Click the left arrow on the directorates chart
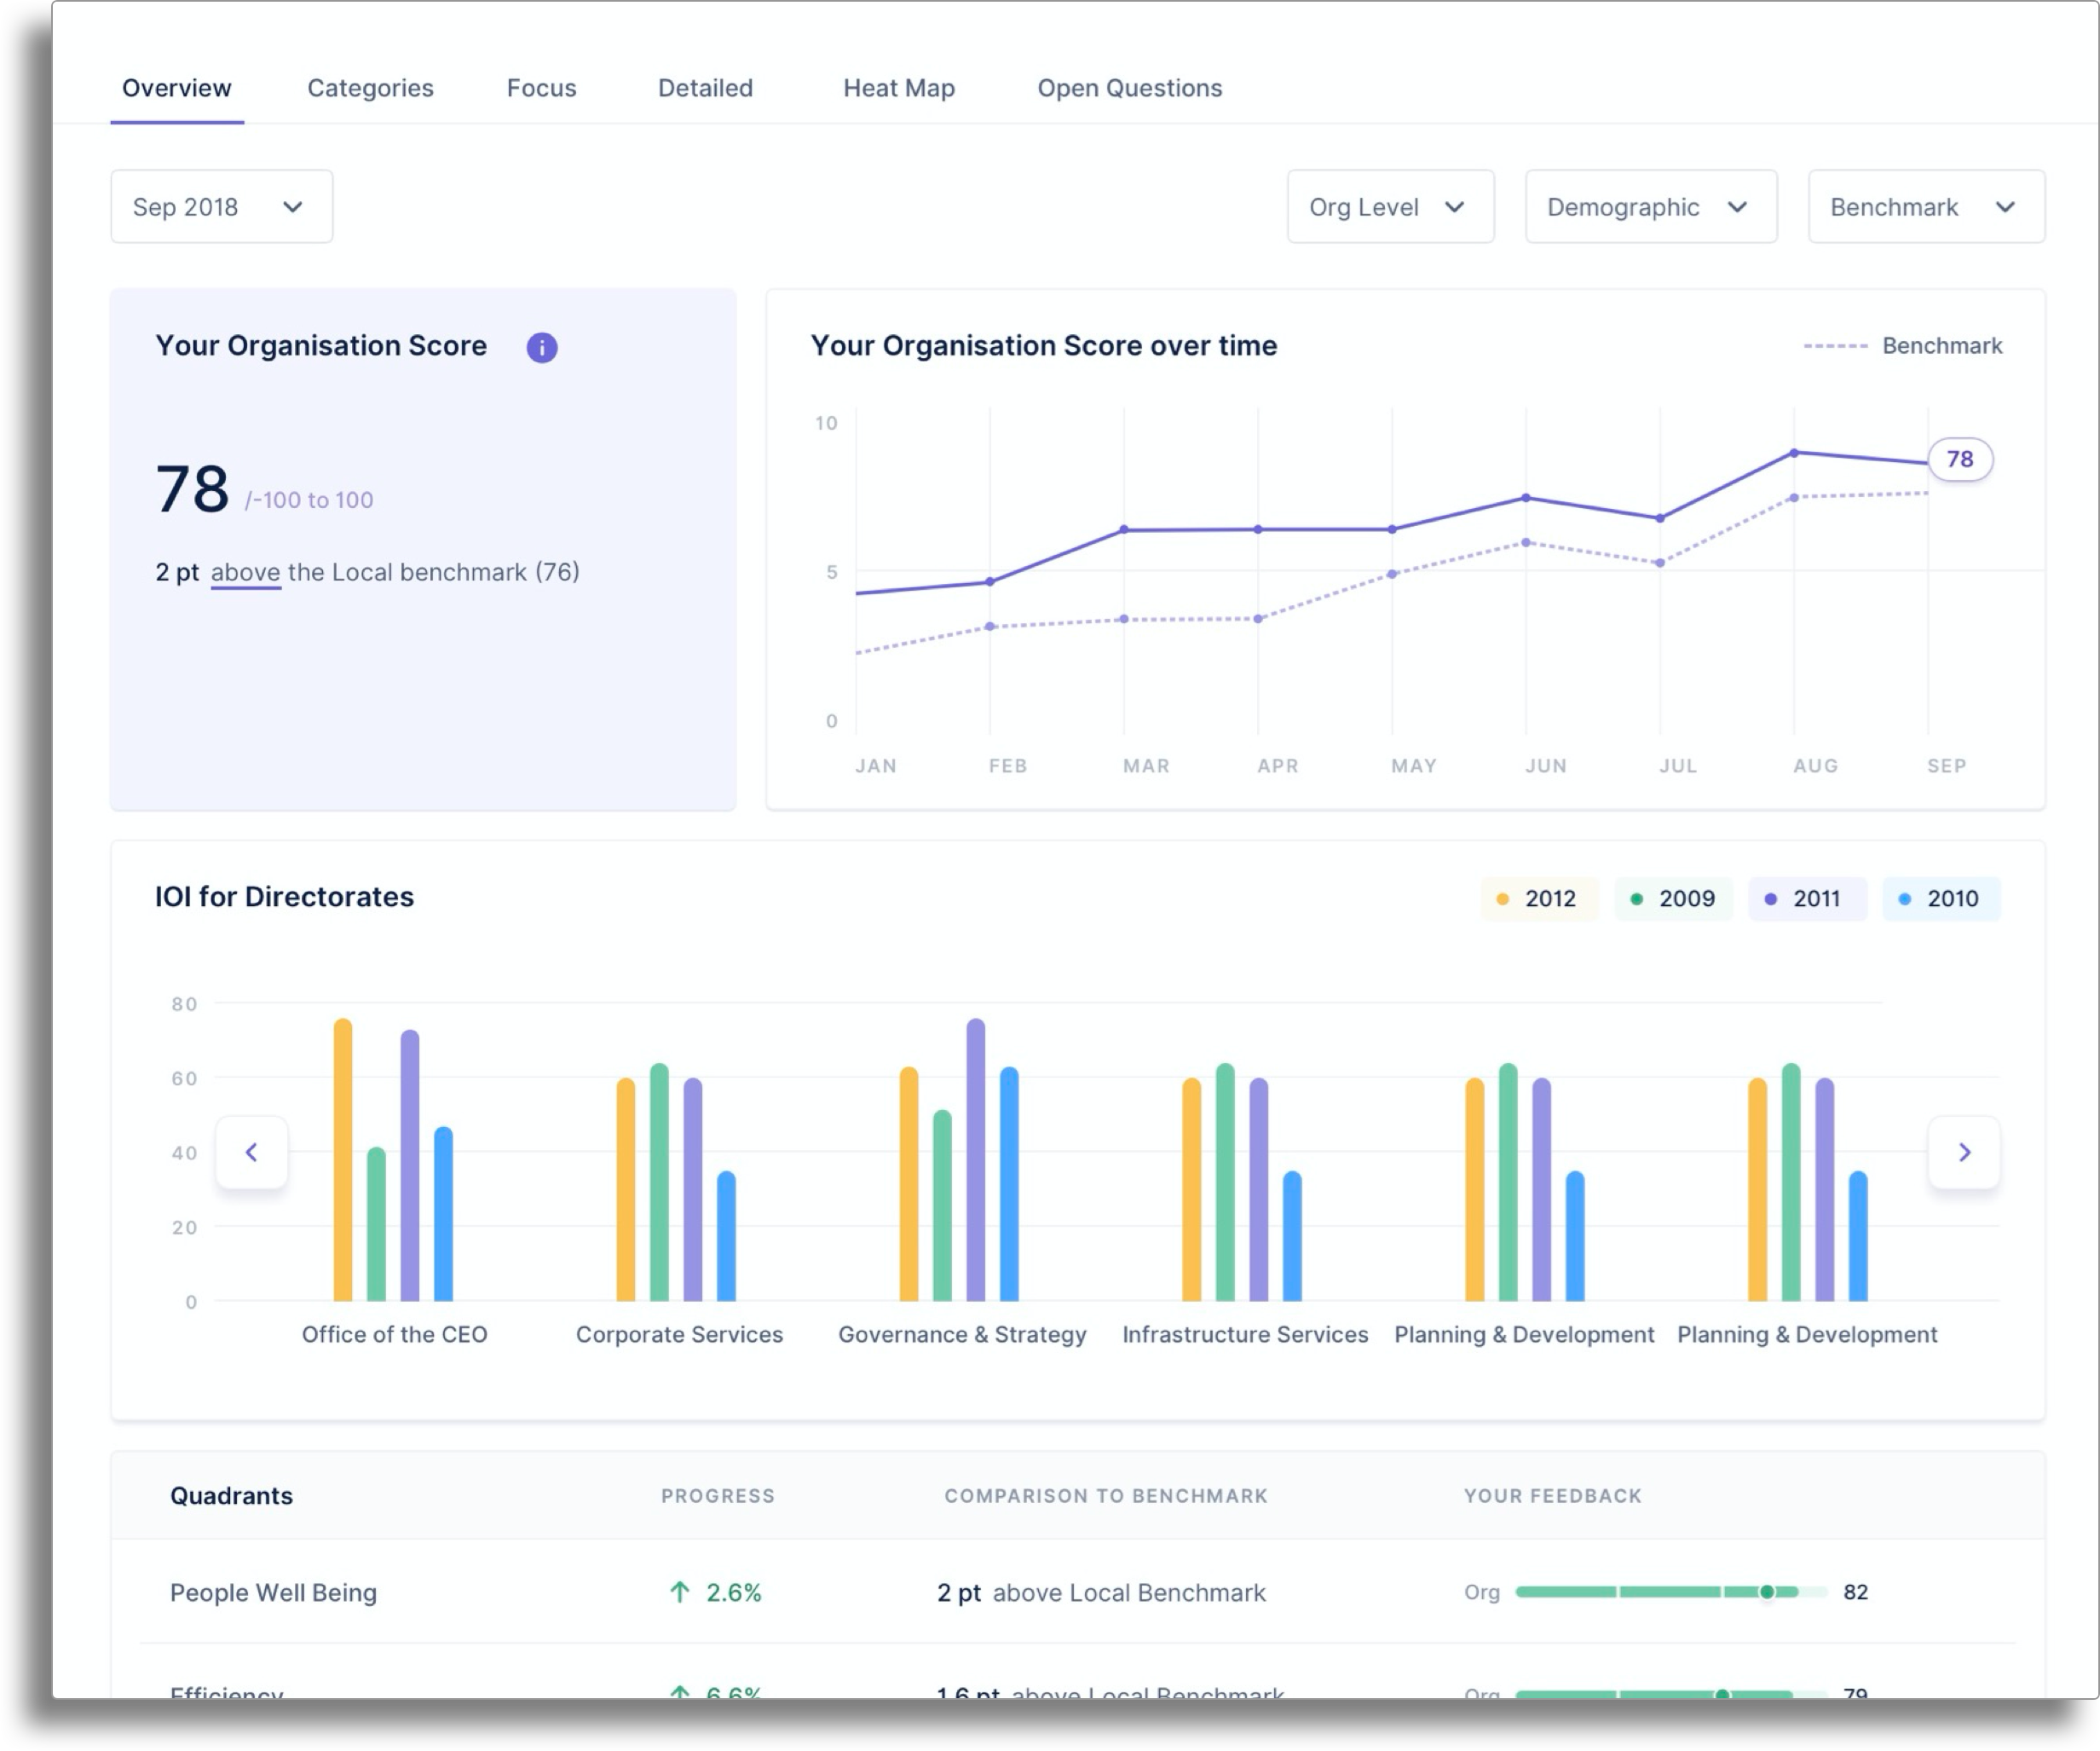The image size is (2100, 1751). pos(252,1152)
